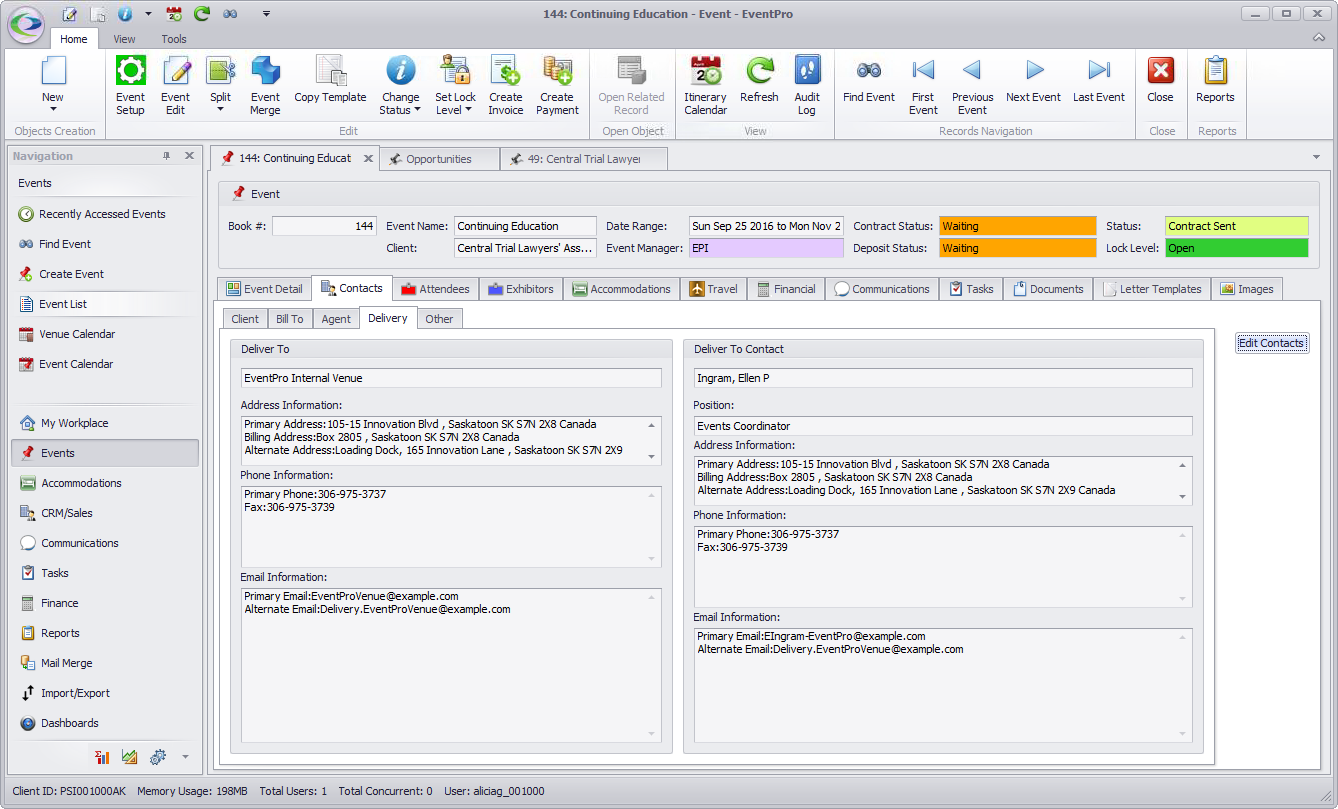Open Reports from the ribbon
Viewport: 1338px width, 809px height.
pyautogui.click(x=1215, y=80)
